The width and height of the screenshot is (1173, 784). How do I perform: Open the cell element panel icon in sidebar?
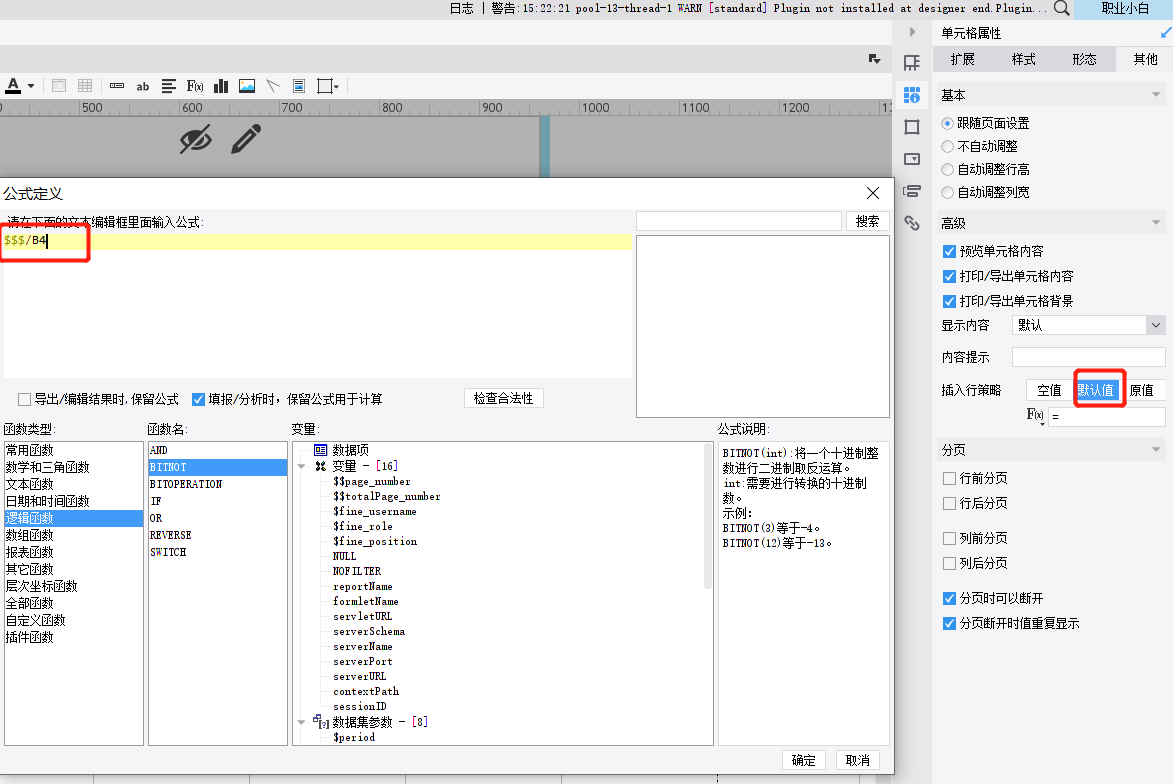(x=911, y=95)
